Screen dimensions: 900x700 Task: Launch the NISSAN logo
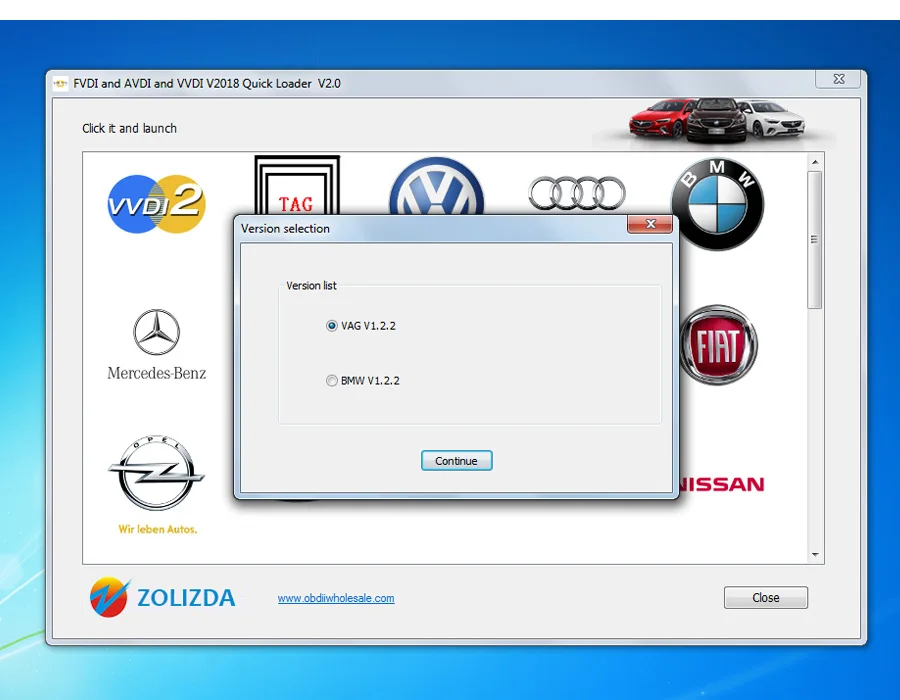pos(721,484)
